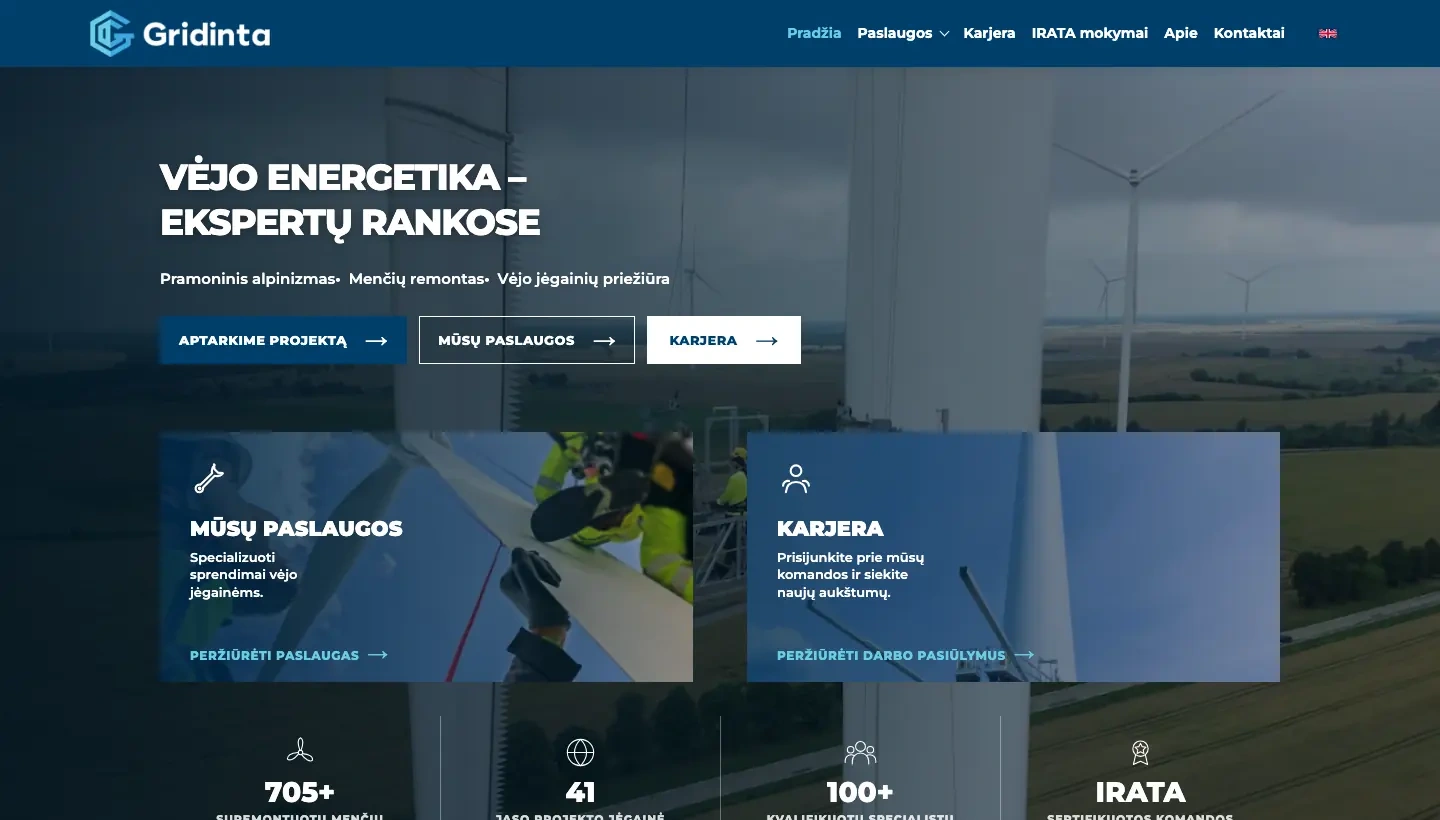Click the text 'Vėjo jėgainių priežiūra'

(584, 279)
